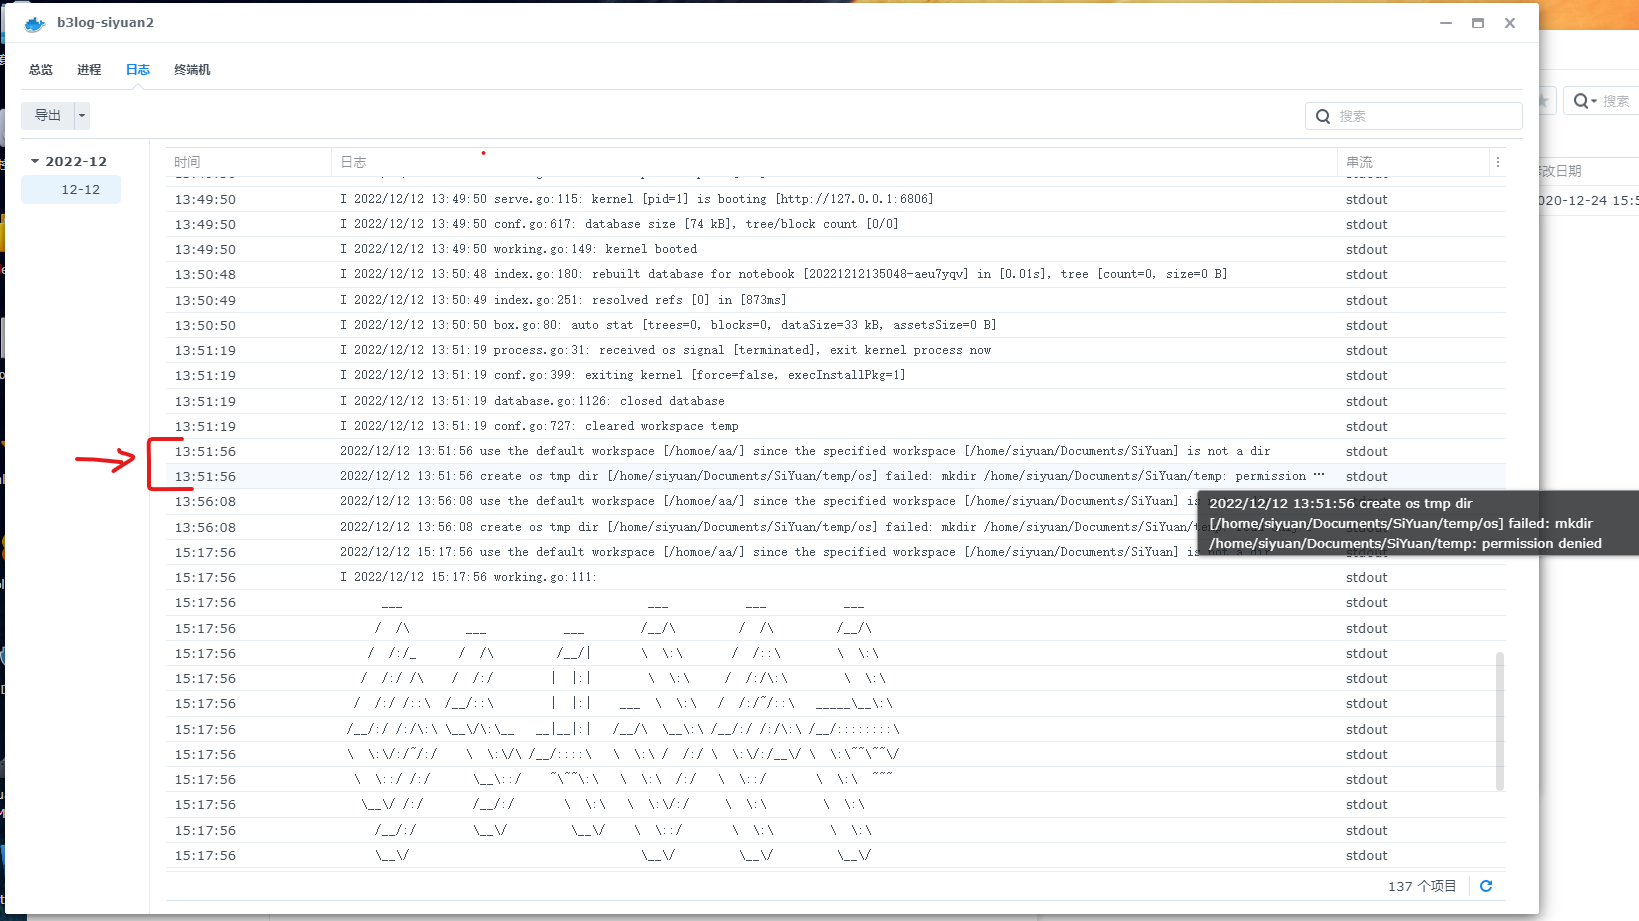Select the 13:51:56 permission denied log row
This screenshot has height=921, width=1639.
click(x=700, y=476)
